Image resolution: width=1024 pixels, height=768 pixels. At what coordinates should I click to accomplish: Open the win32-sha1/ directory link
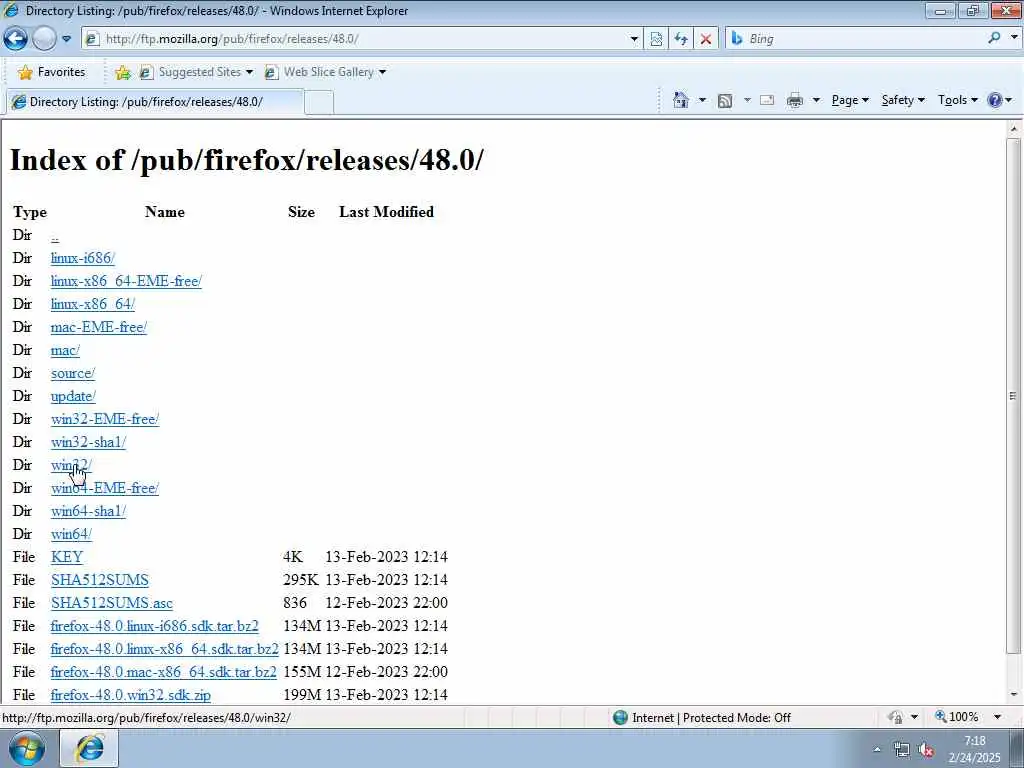point(88,442)
